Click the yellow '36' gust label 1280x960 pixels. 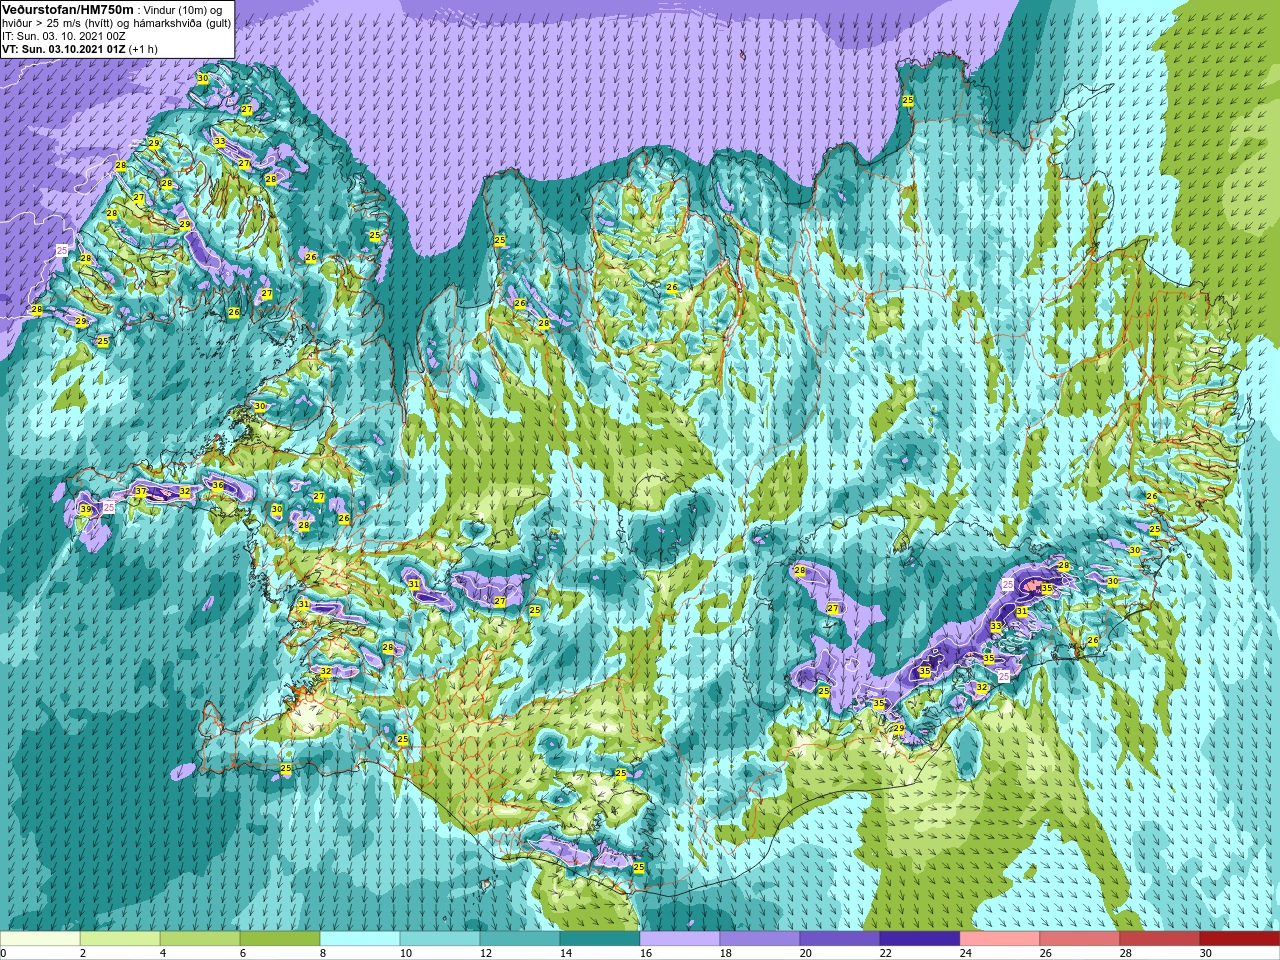[x=218, y=485]
